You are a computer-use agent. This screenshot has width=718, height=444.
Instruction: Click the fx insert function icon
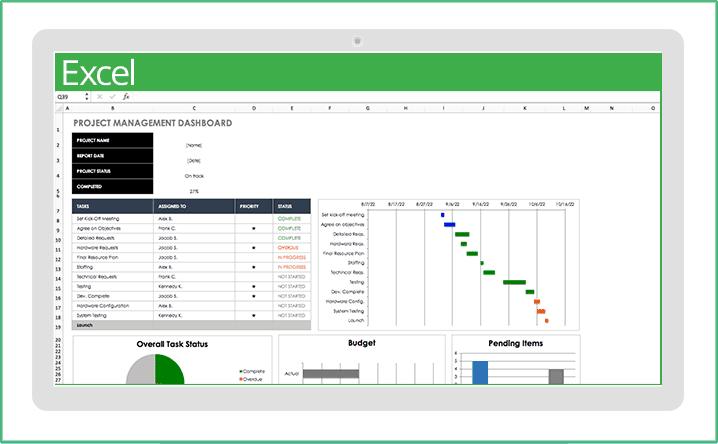[125, 97]
